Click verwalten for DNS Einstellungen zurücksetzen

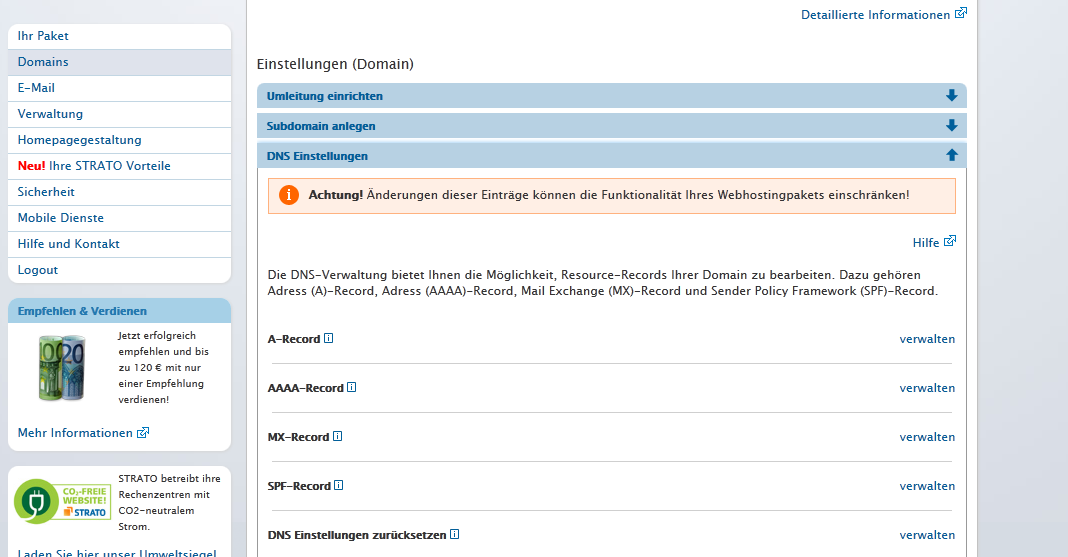click(x=927, y=535)
